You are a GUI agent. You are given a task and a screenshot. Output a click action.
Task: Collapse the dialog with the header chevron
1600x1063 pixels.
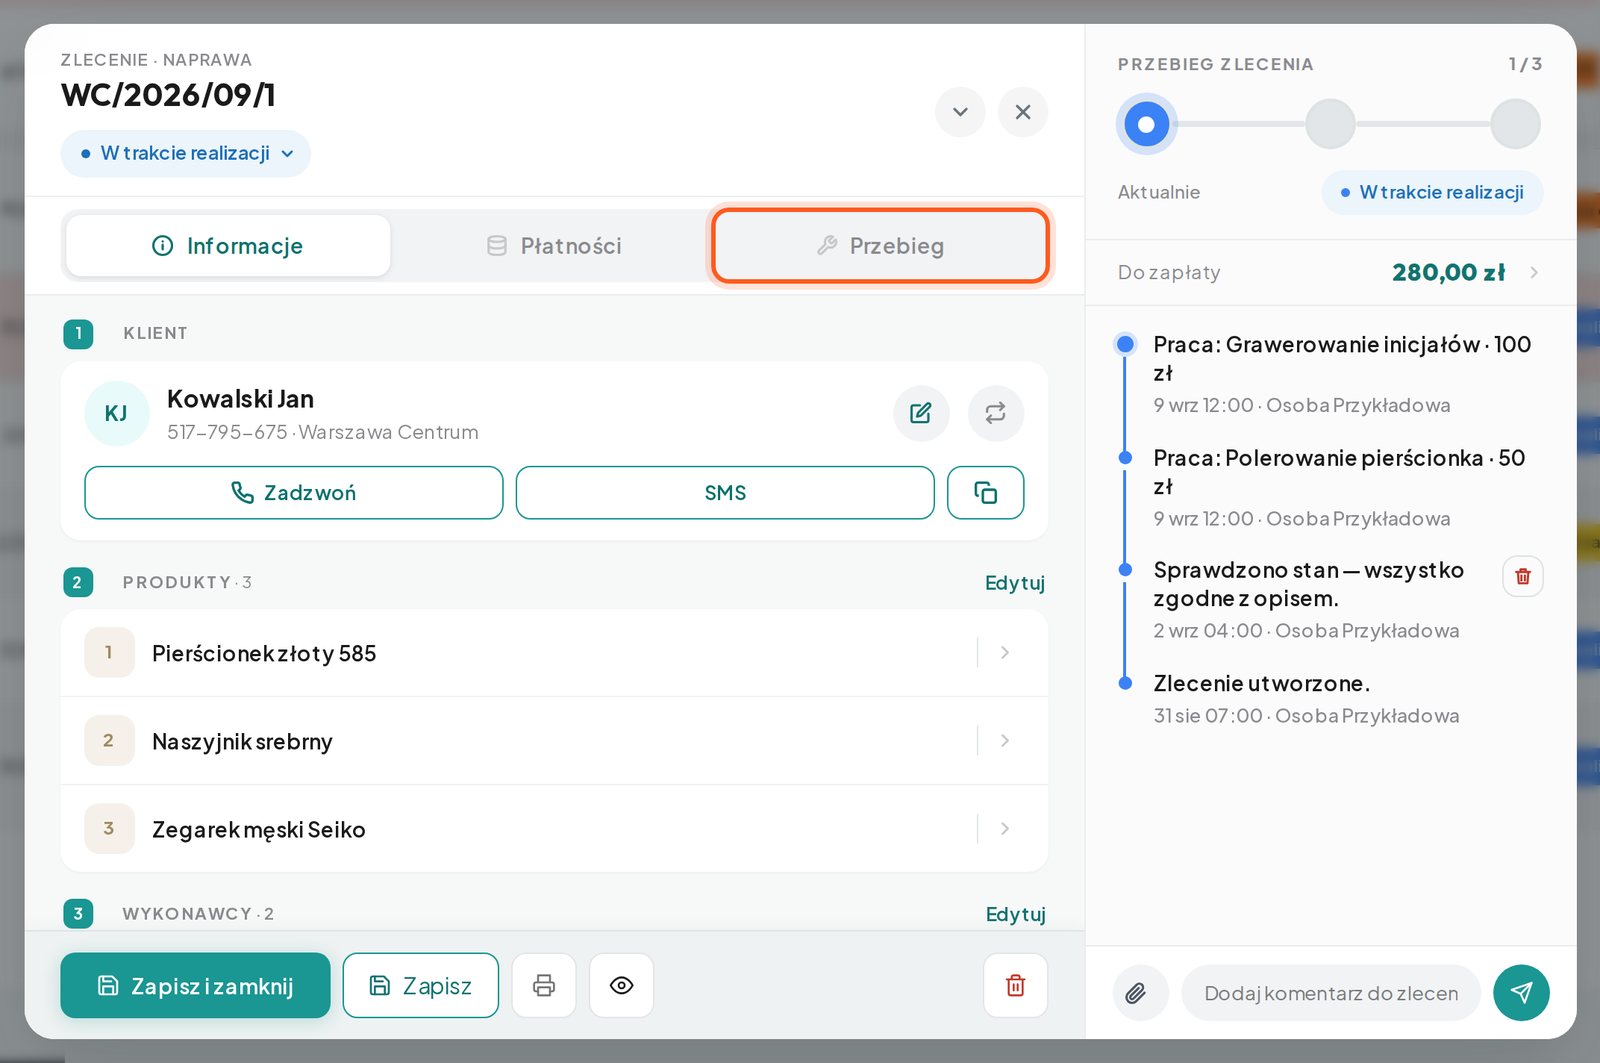(961, 112)
